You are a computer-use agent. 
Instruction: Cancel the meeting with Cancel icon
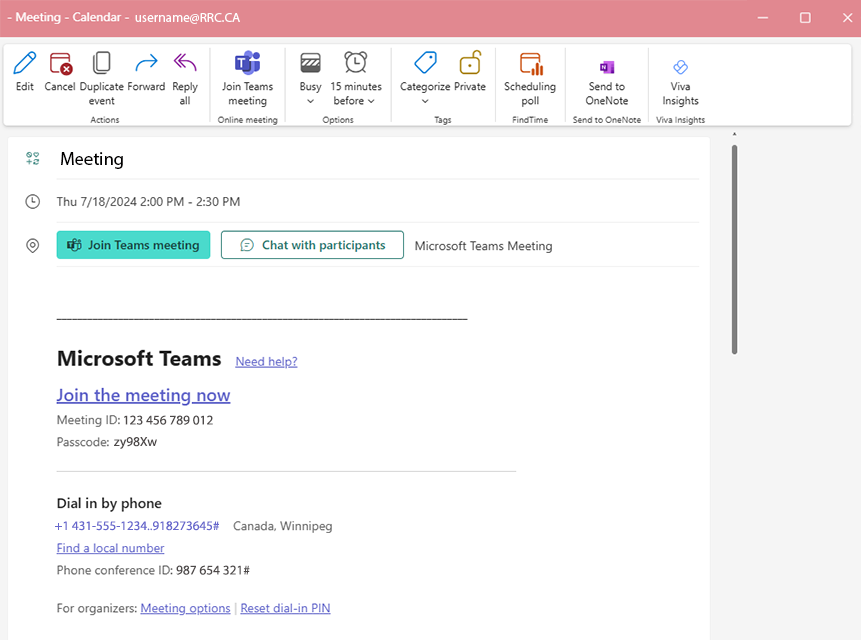[60, 65]
